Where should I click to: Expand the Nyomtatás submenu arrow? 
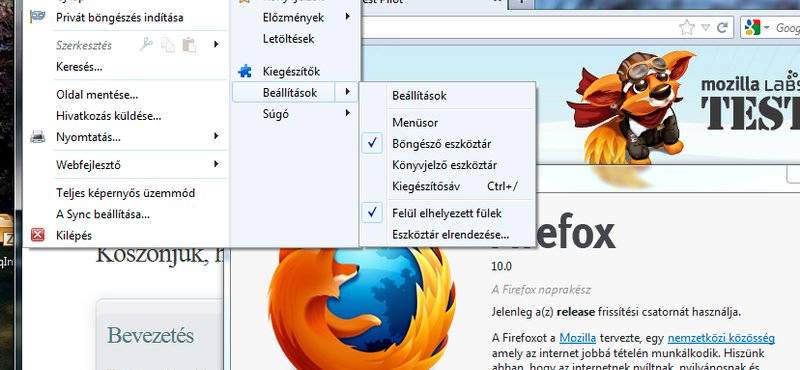[216, 136]
